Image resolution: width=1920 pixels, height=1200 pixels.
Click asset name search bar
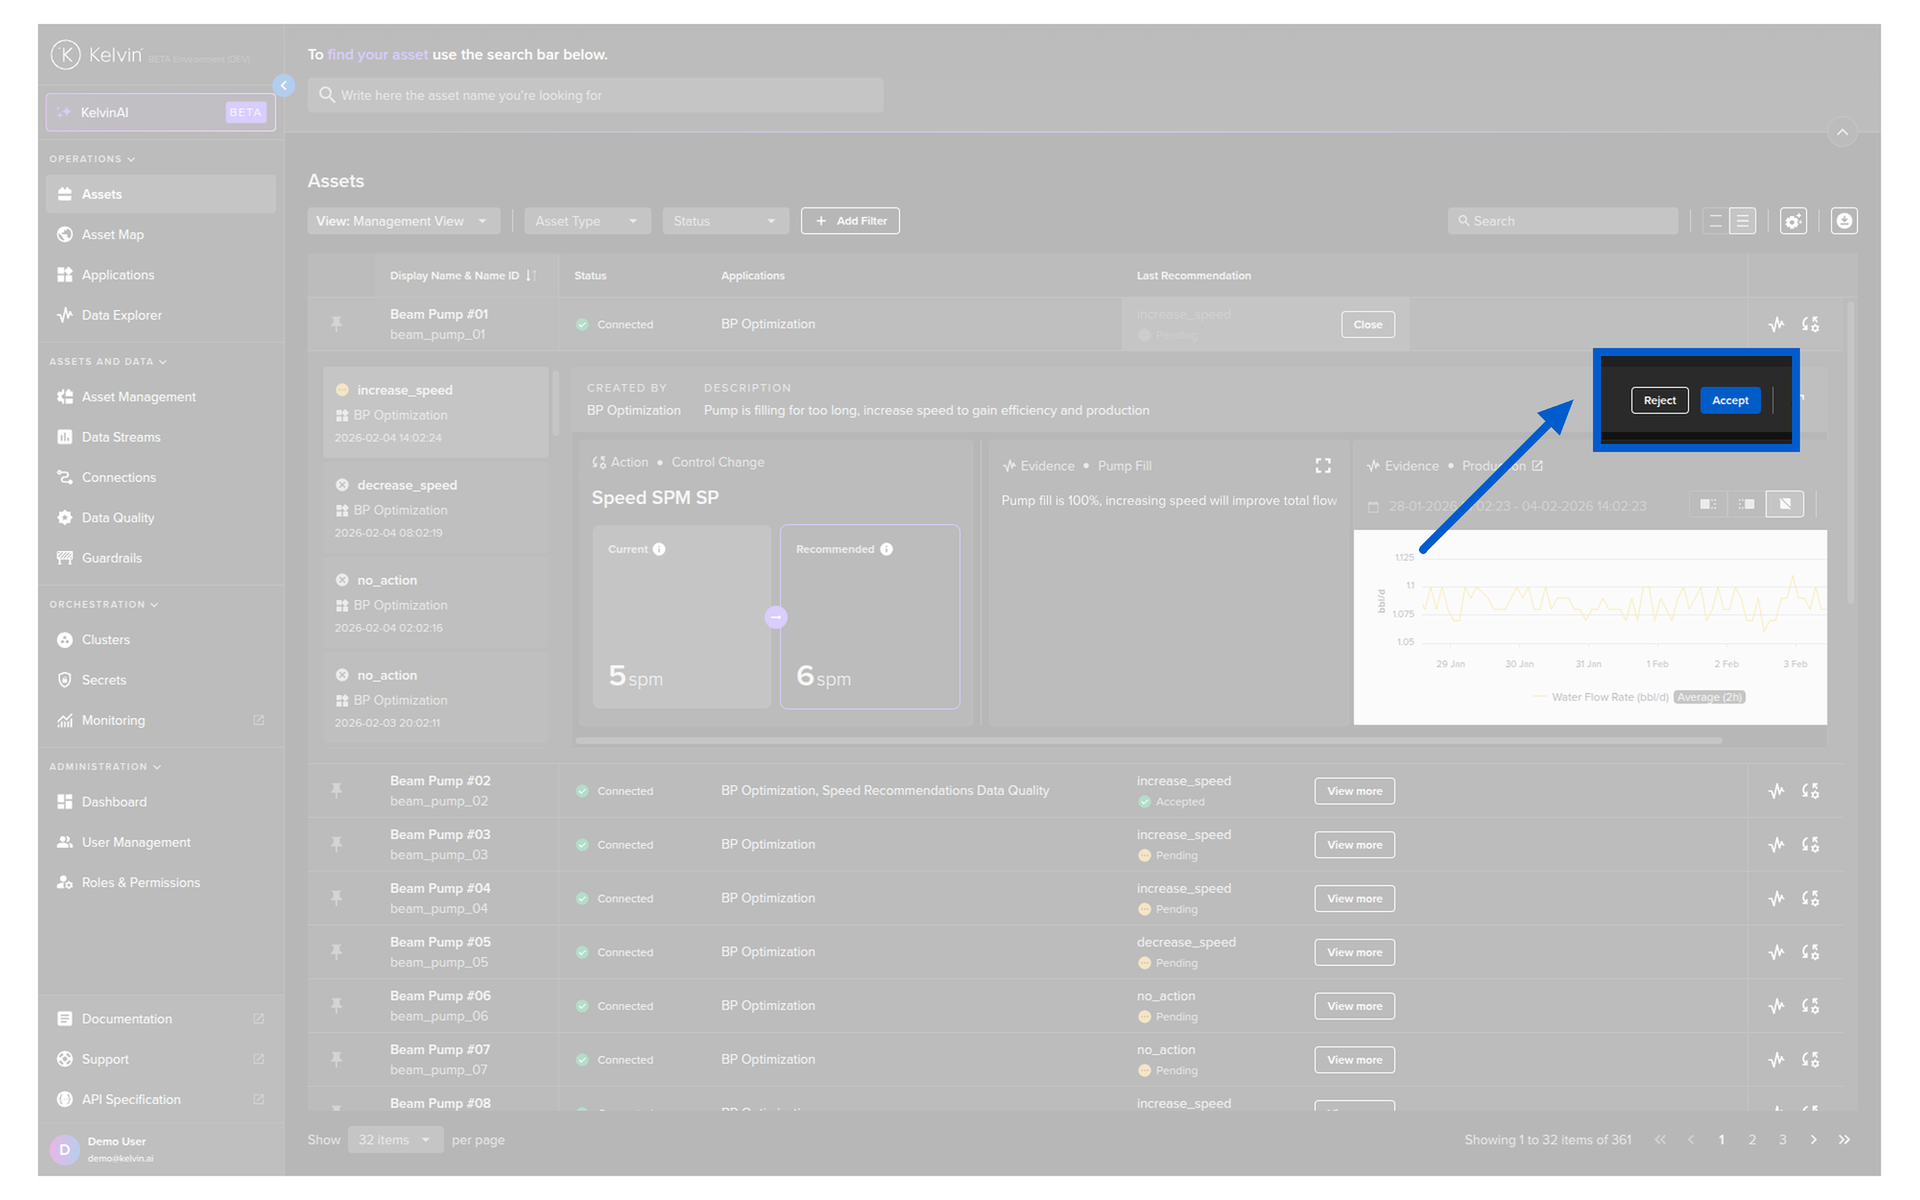click(x=595, y=95)
